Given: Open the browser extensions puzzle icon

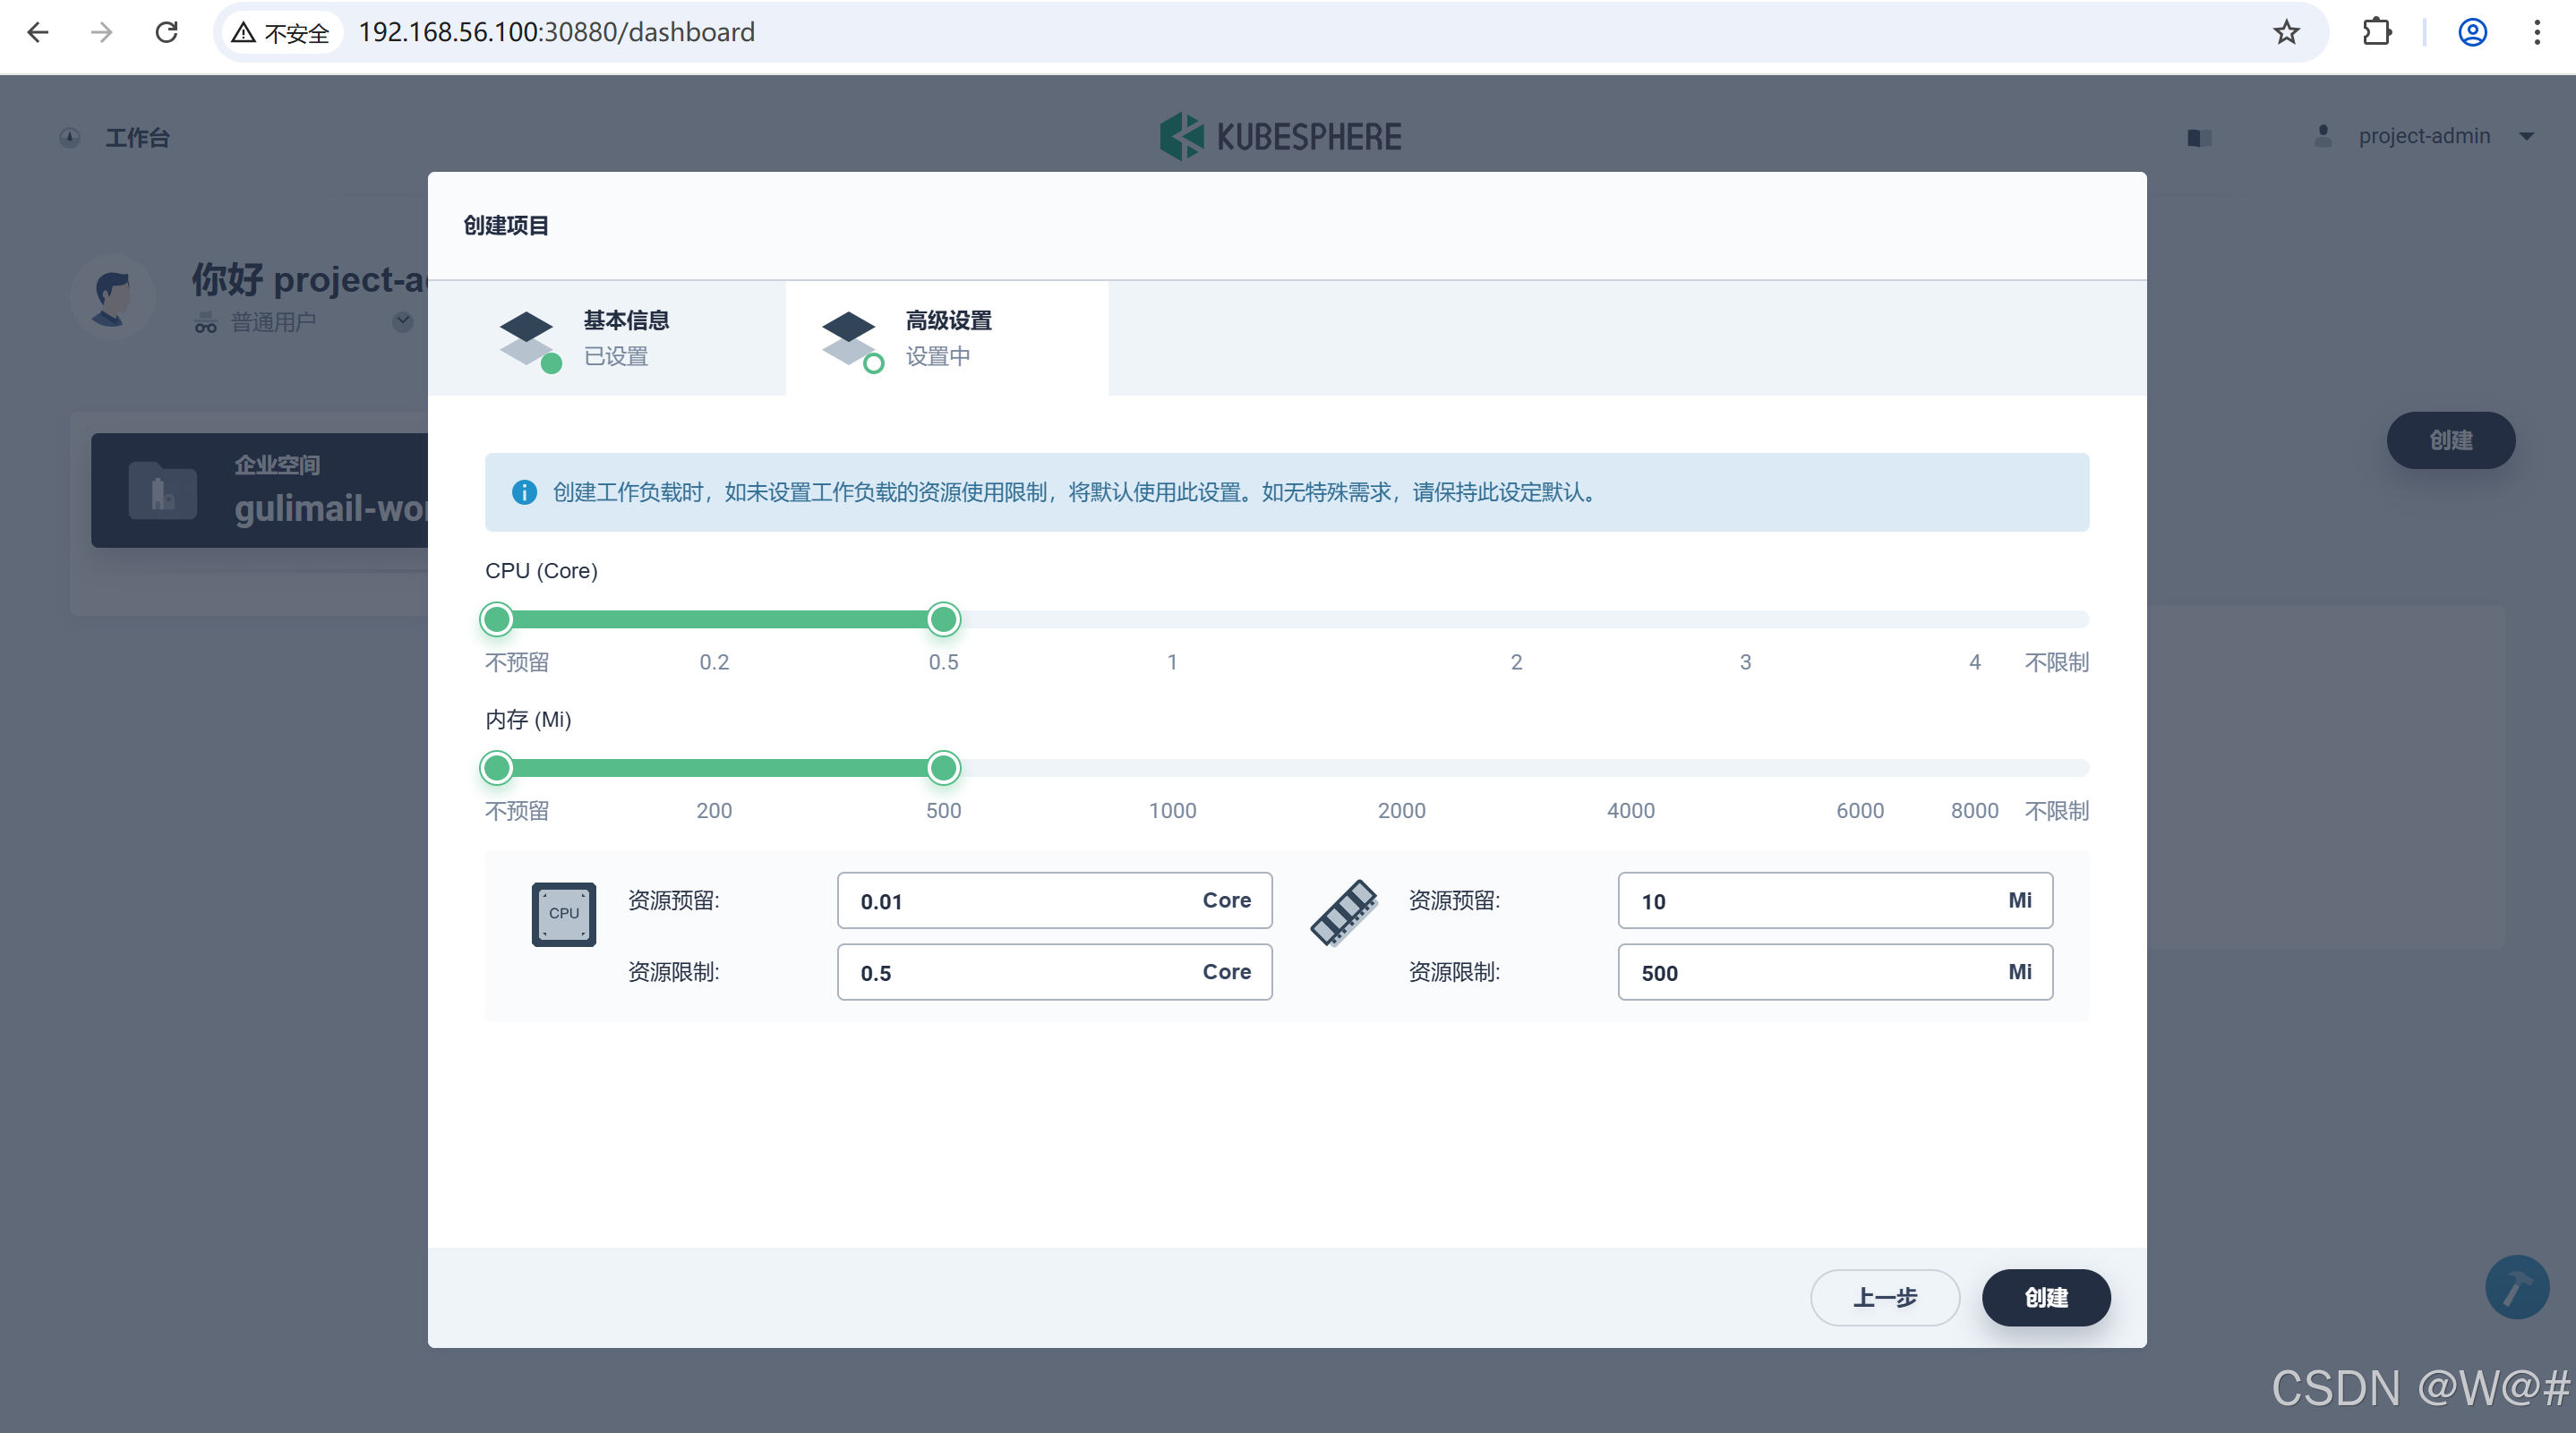Looking at the screenshot, I should (2377, 32).
